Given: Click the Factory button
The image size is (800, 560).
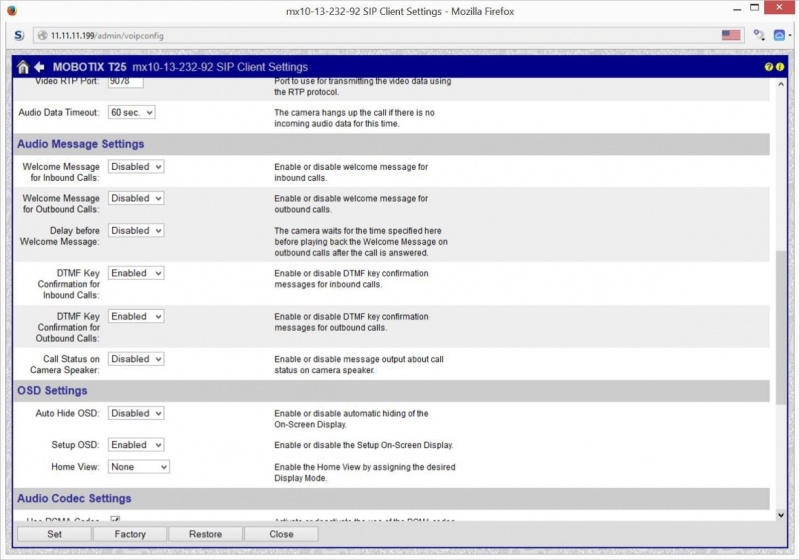Looking at the screenshot, I should click(130, 534).
